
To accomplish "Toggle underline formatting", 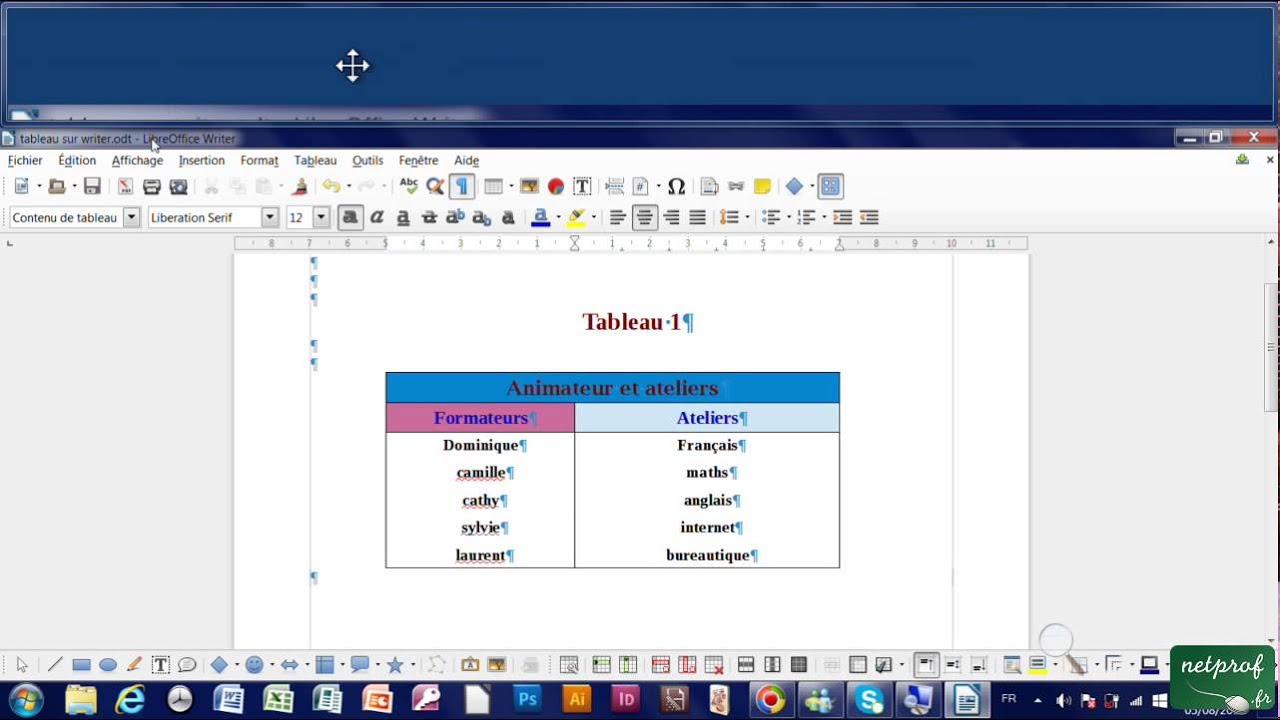I will [403, 217].
